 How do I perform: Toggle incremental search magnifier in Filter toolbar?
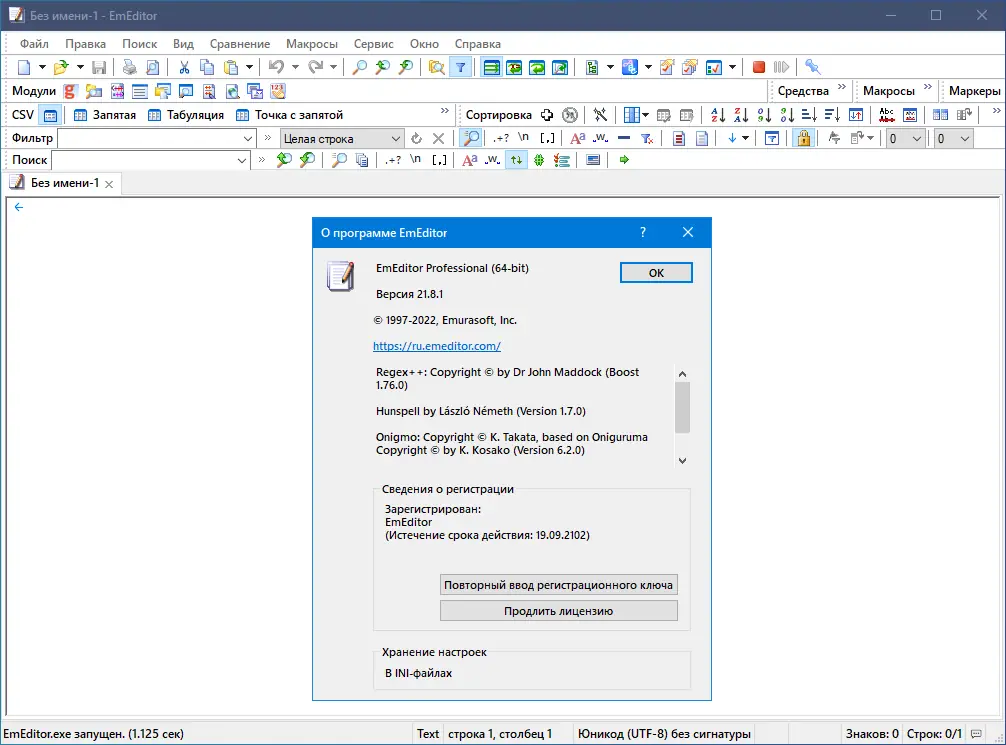471,139
